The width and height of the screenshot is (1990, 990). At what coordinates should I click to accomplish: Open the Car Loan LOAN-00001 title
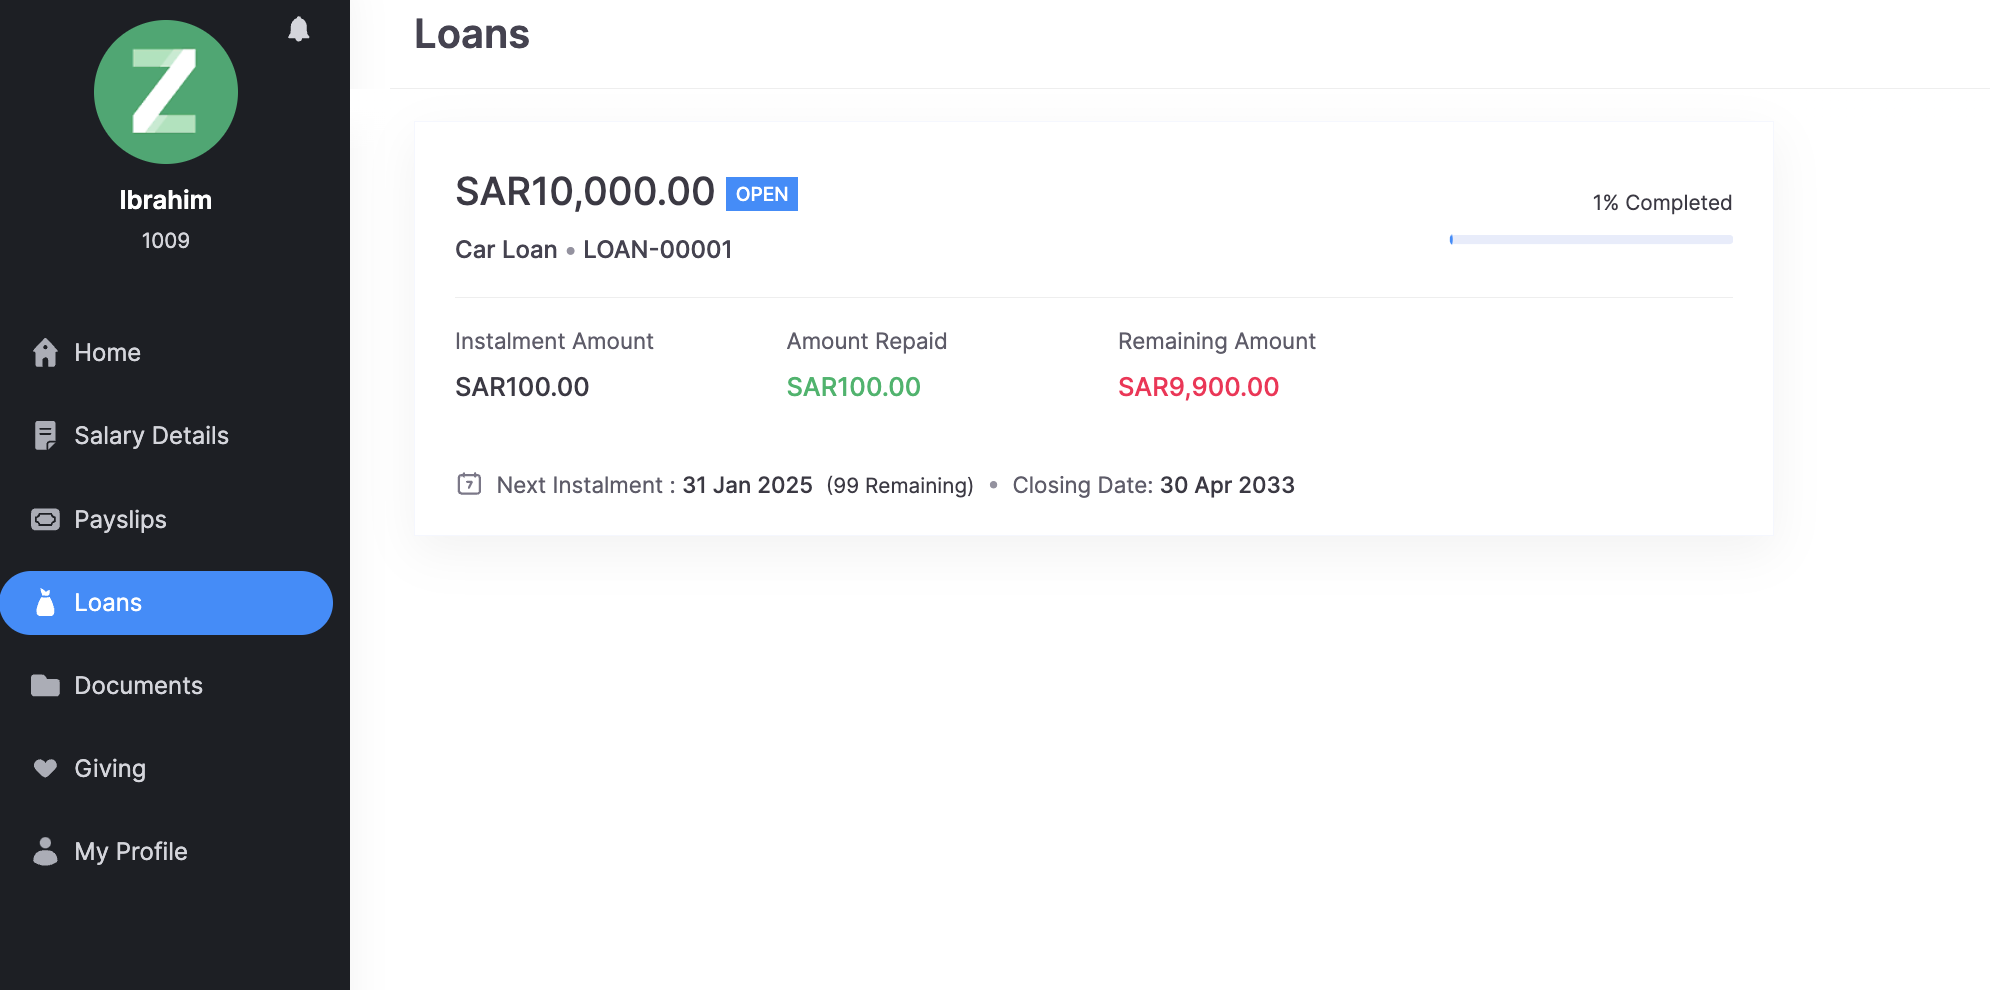click(593, 250)
